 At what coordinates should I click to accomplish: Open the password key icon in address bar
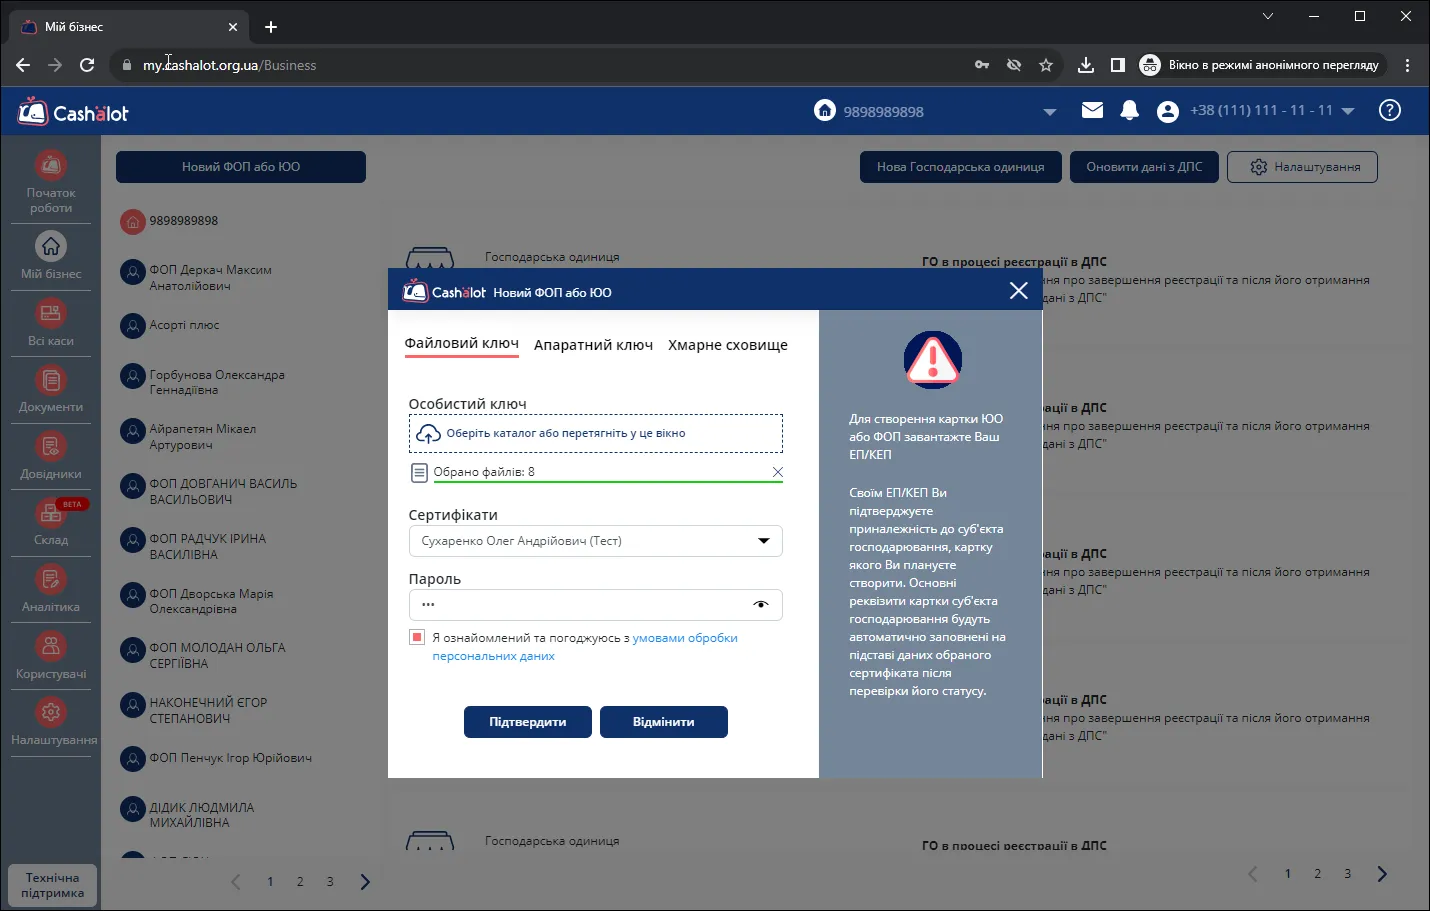(x=982, y=65)
